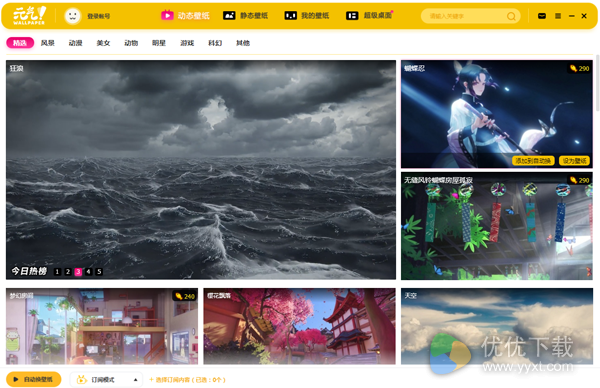Click 设为壁纸 on 蝴蝶忍 wallpaper
This screenshot has height=388, width=600.
point(574,161)
